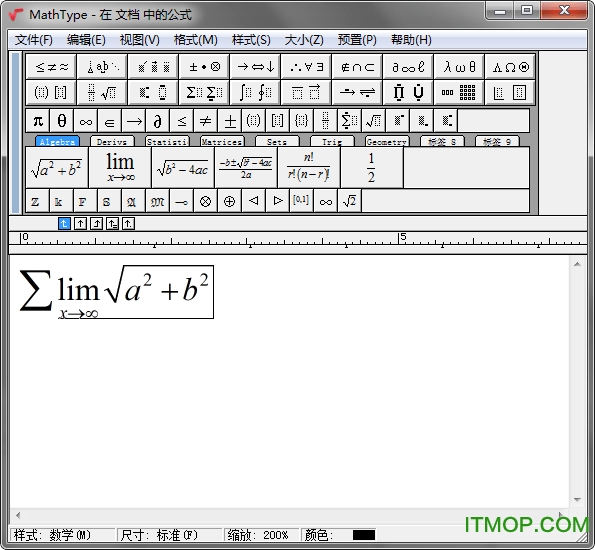
Task: Open the fraction and radical templates palette
Action: click(102, 92)
